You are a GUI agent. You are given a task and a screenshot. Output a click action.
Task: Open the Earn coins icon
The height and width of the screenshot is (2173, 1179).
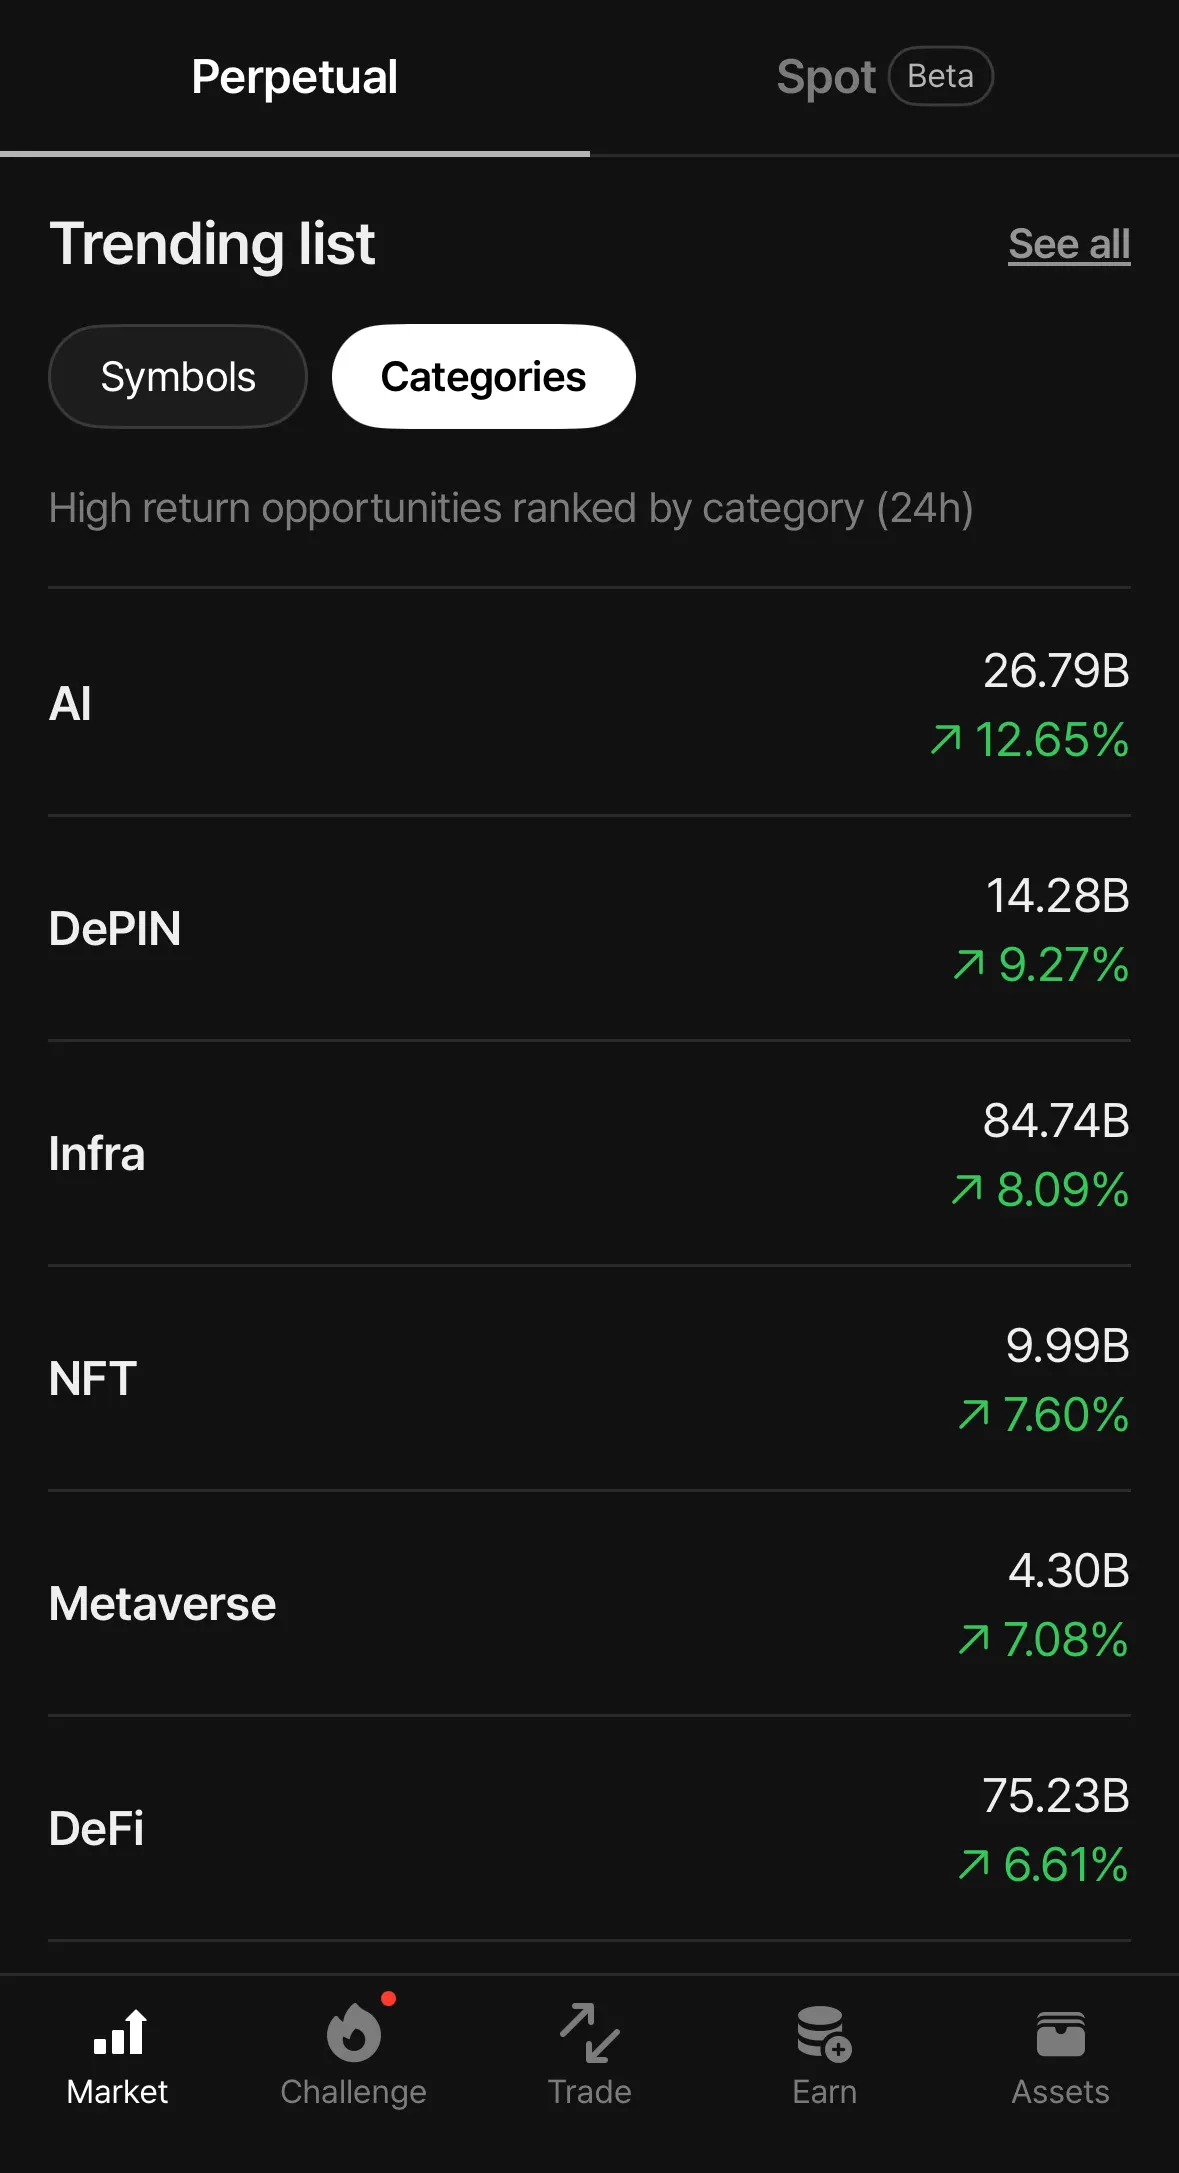pos(823,2033)
